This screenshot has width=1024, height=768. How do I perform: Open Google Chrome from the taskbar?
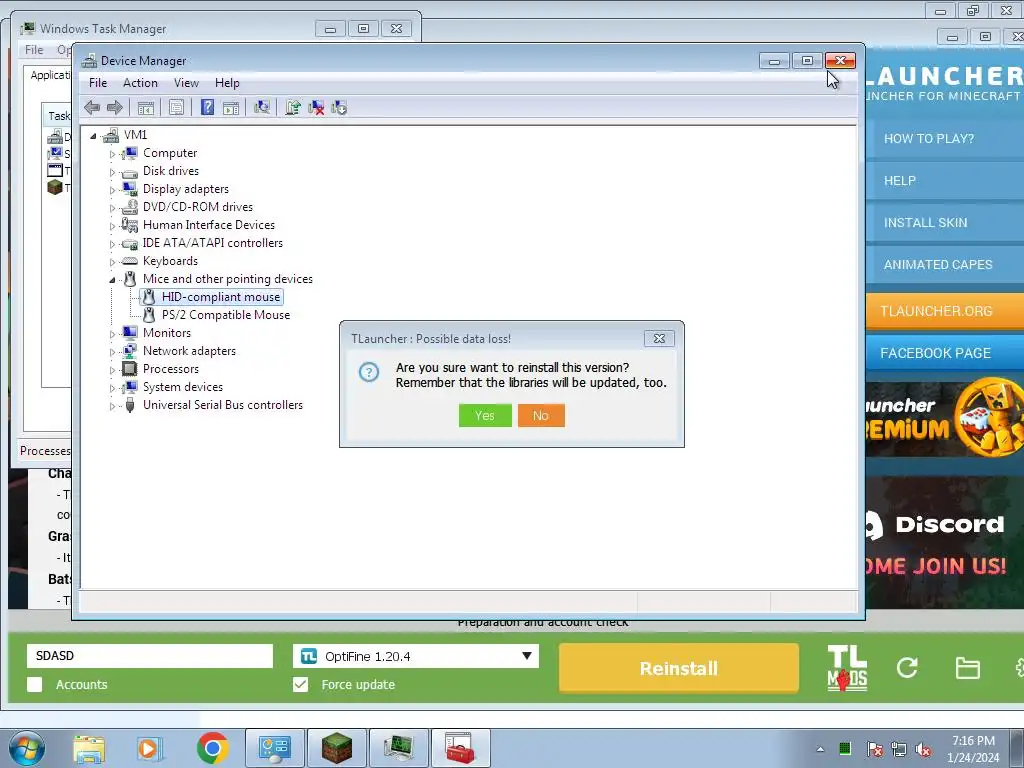click(x=212, y=748)
